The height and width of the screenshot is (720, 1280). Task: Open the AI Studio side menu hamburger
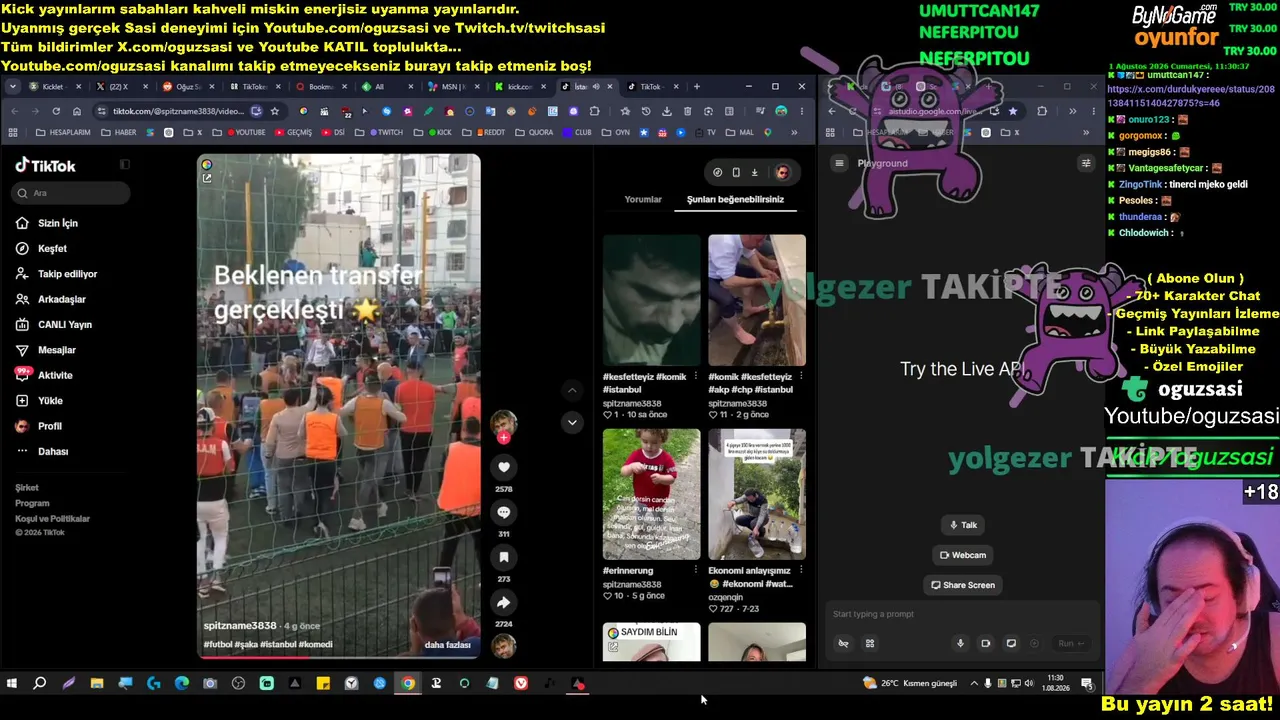click(x=840, y=163)
